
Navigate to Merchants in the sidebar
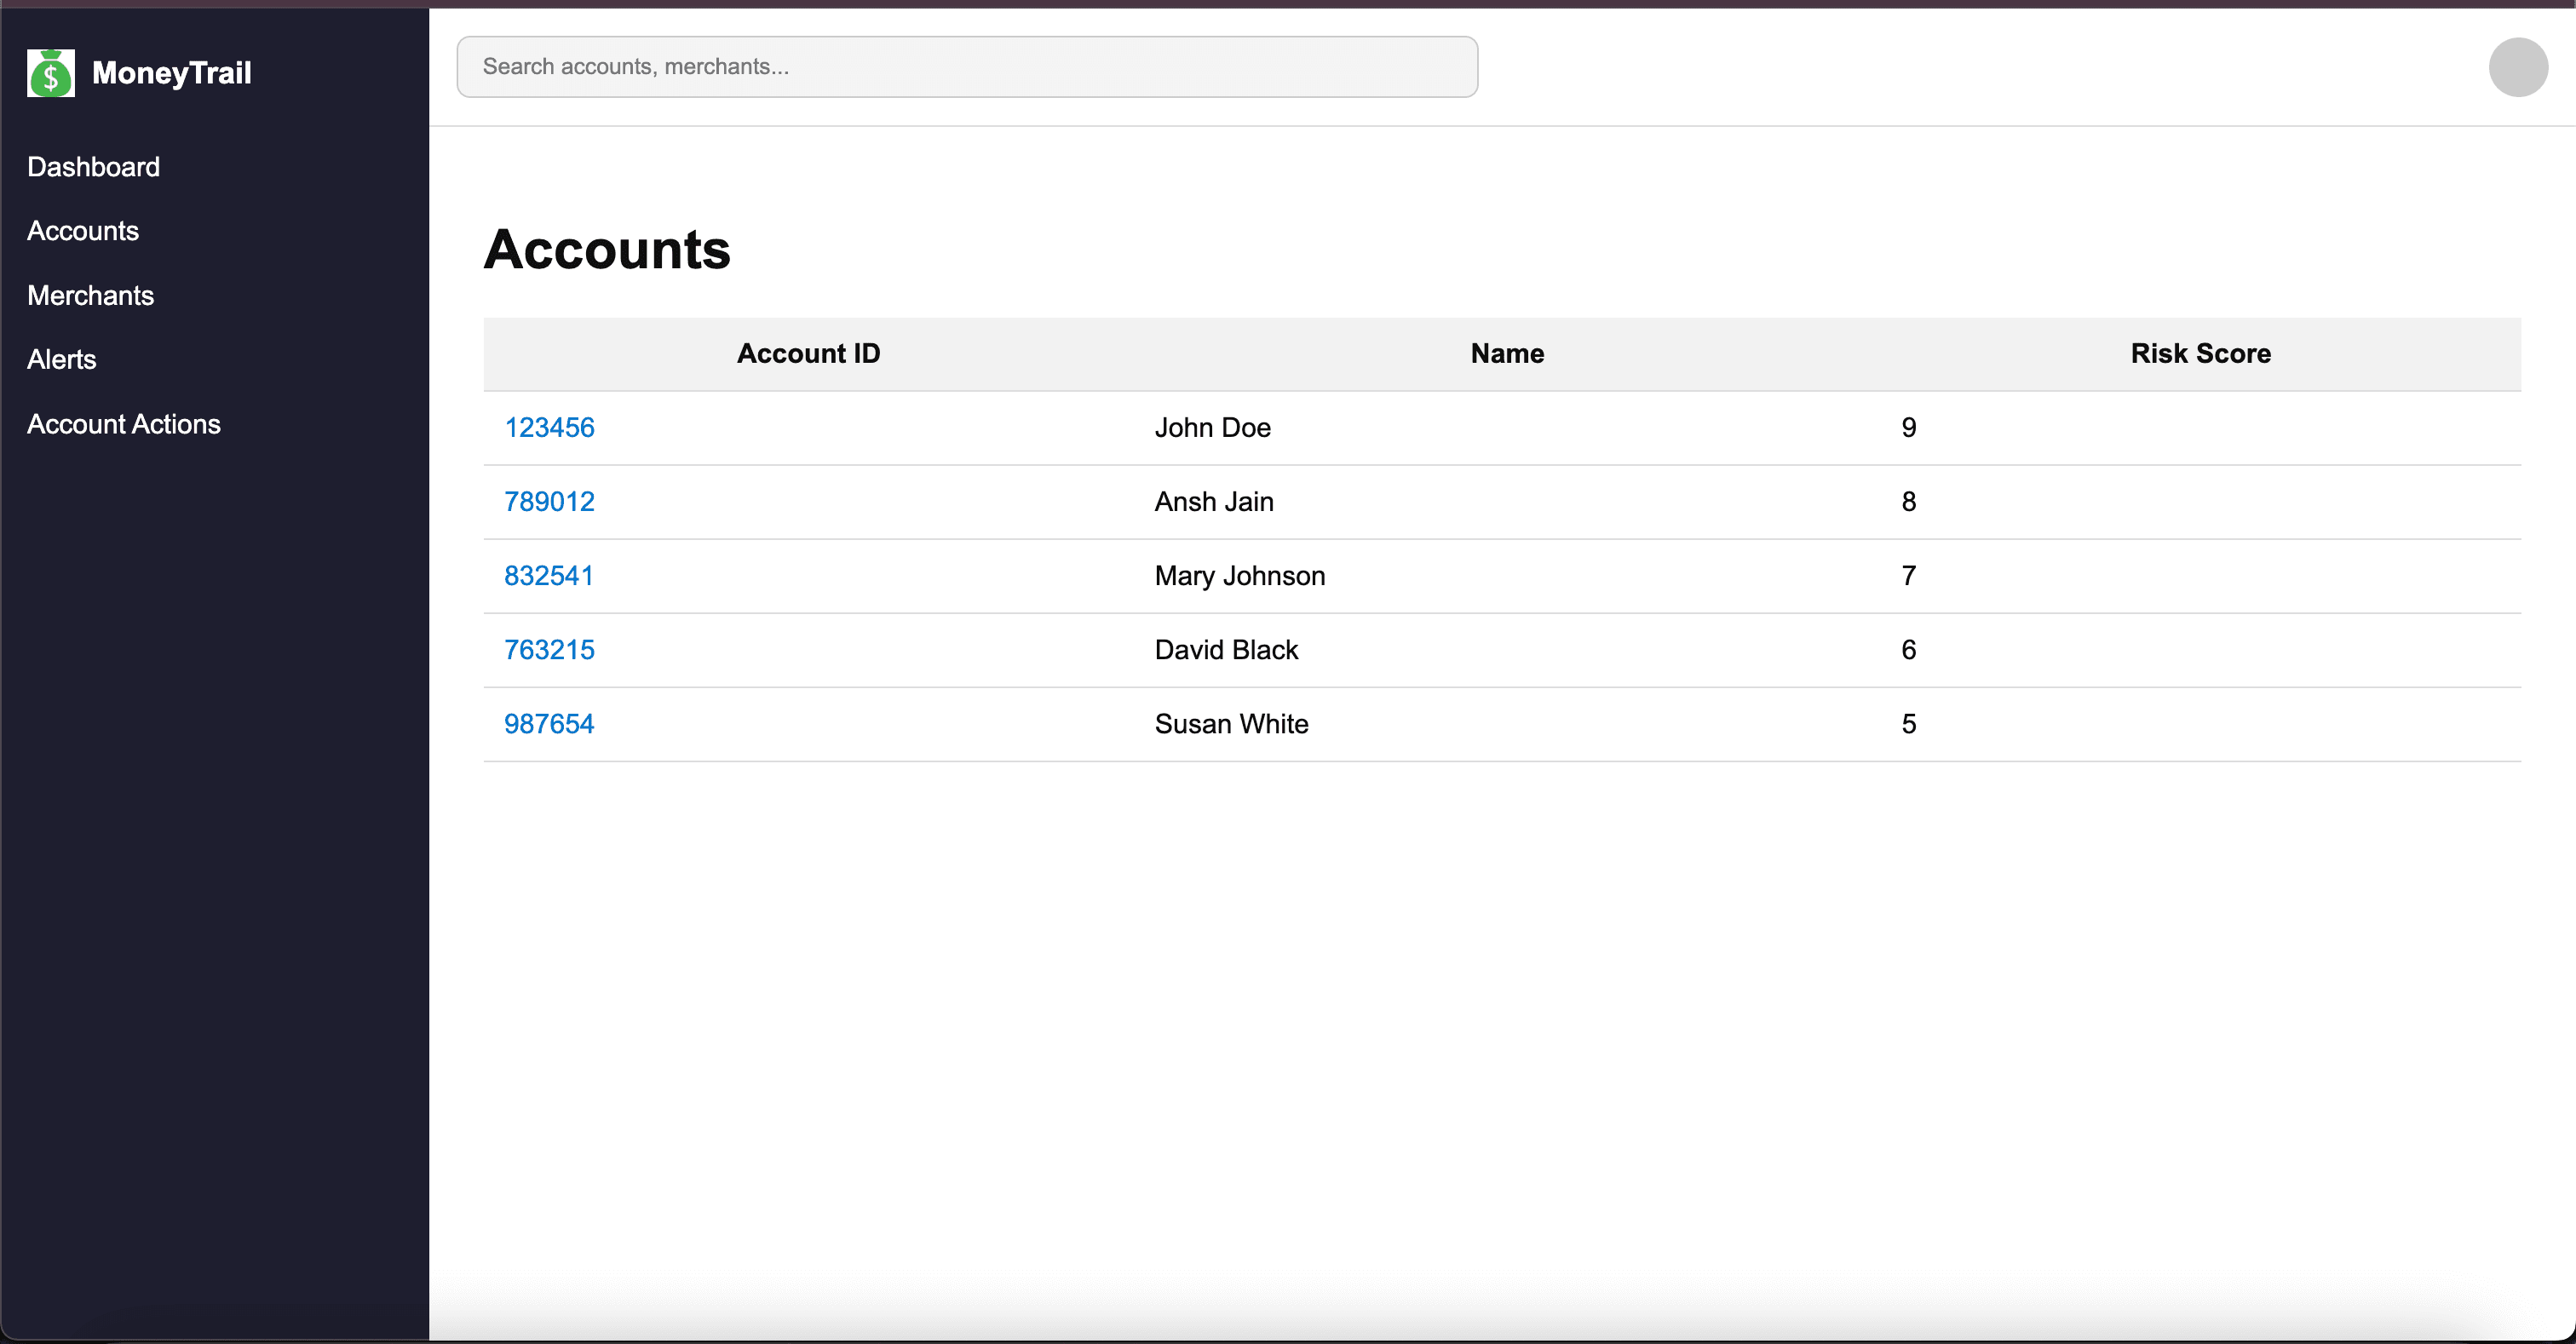click(x=90, y=295)
